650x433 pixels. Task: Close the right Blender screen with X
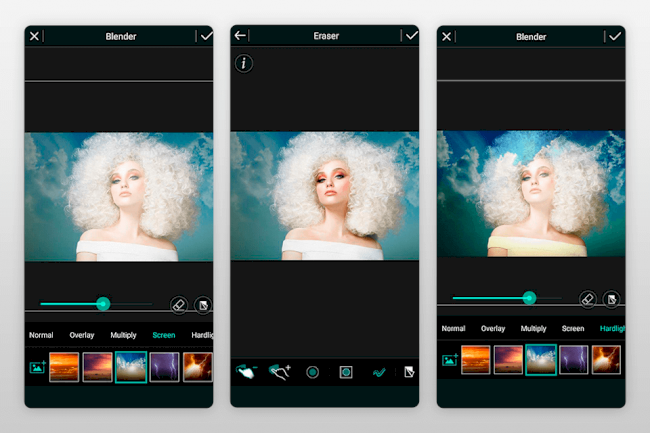click(446, 36)
